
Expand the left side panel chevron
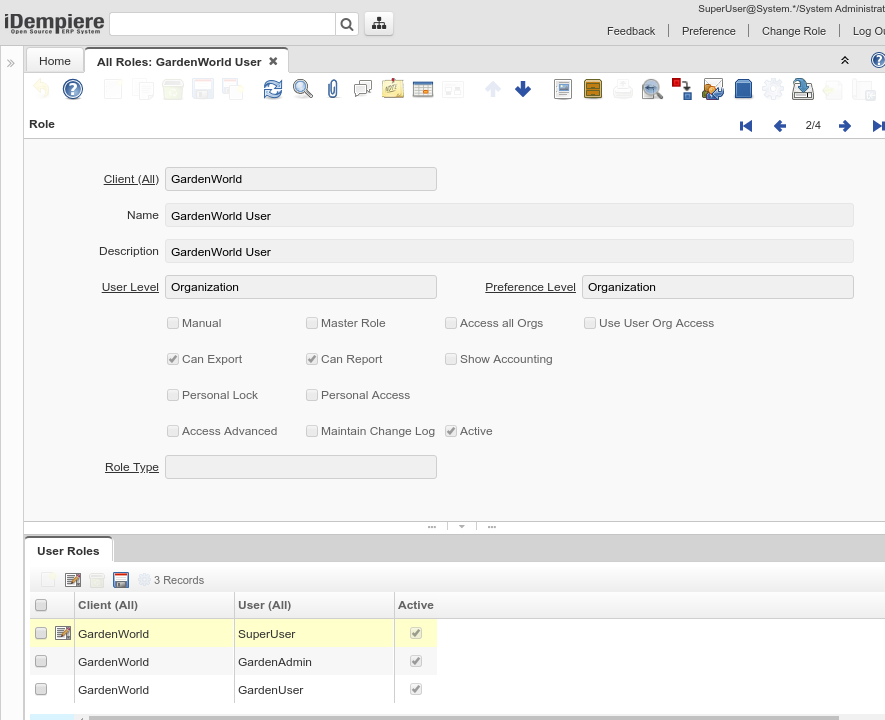click(11, 63)
